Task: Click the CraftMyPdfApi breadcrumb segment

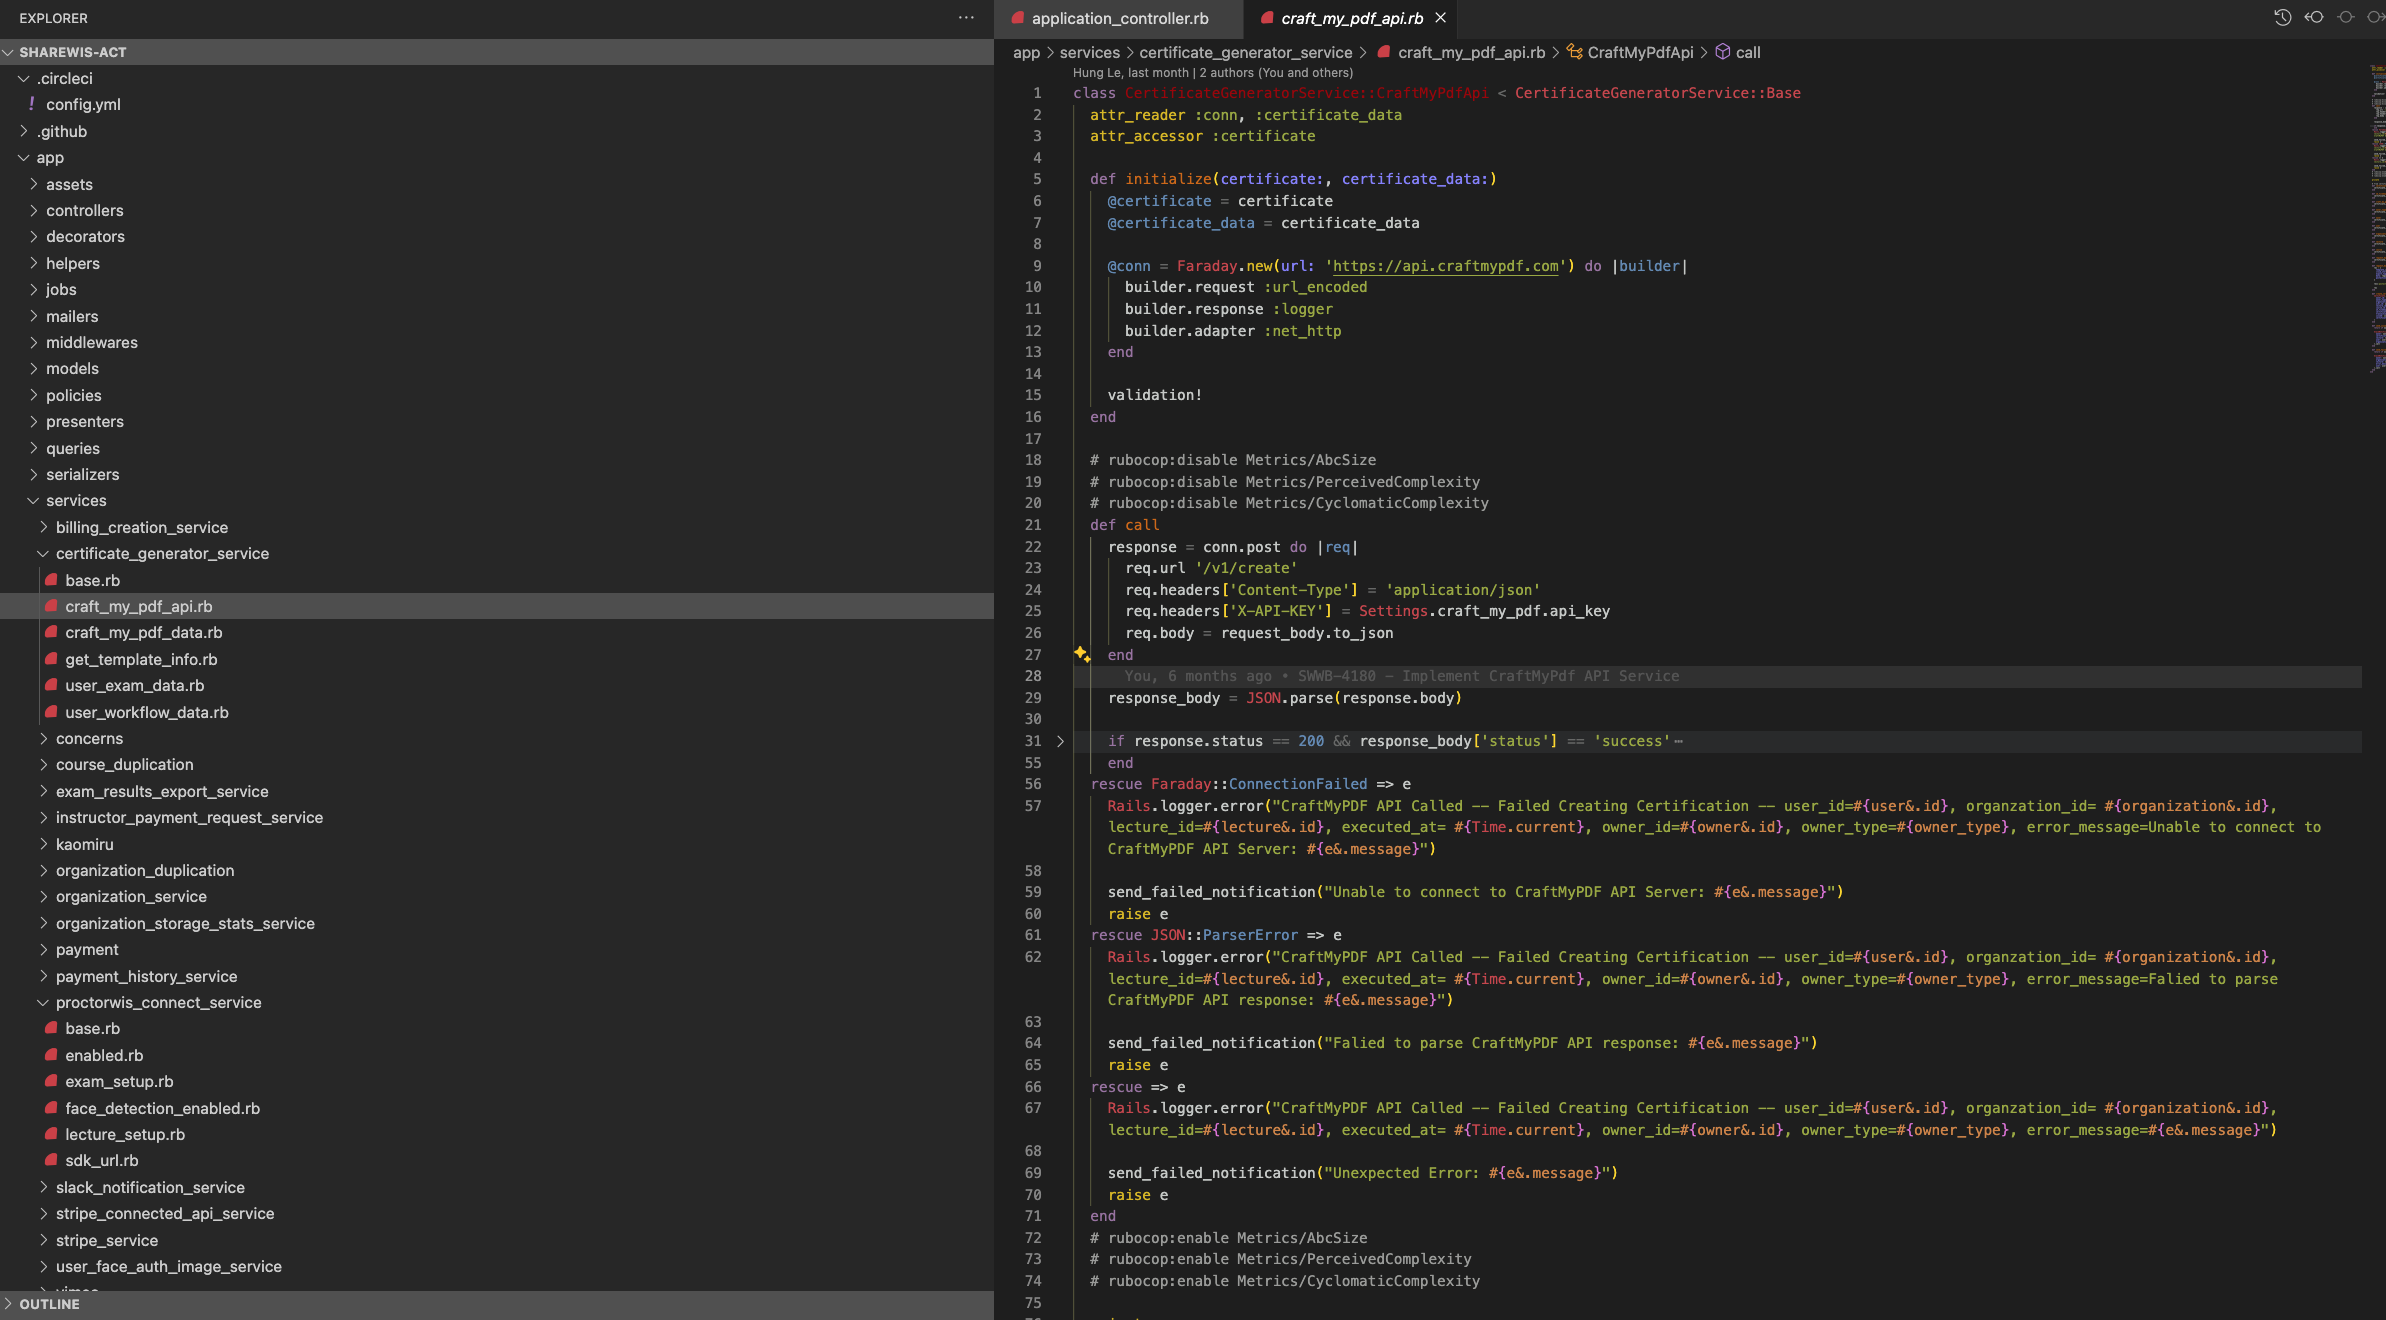Action: pyautogui.click(x=1640, y=52)
